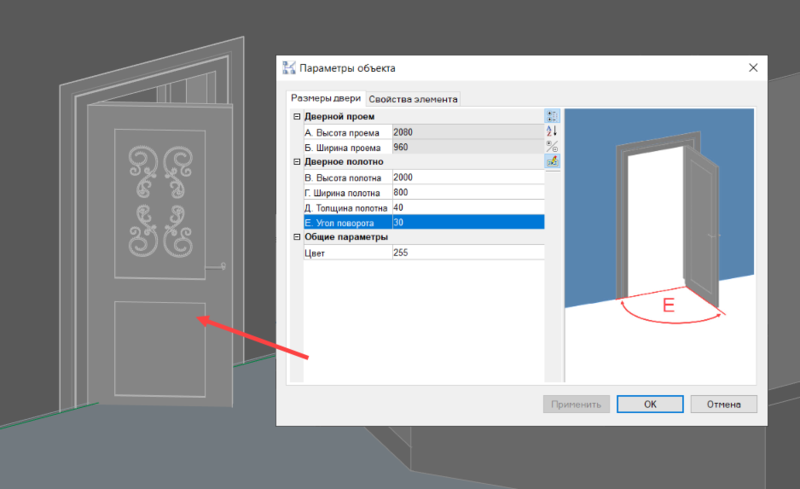The height and width of the screenshot is (489, 800).
Task: Click the Цвет value 255
Action: (468, 253)
